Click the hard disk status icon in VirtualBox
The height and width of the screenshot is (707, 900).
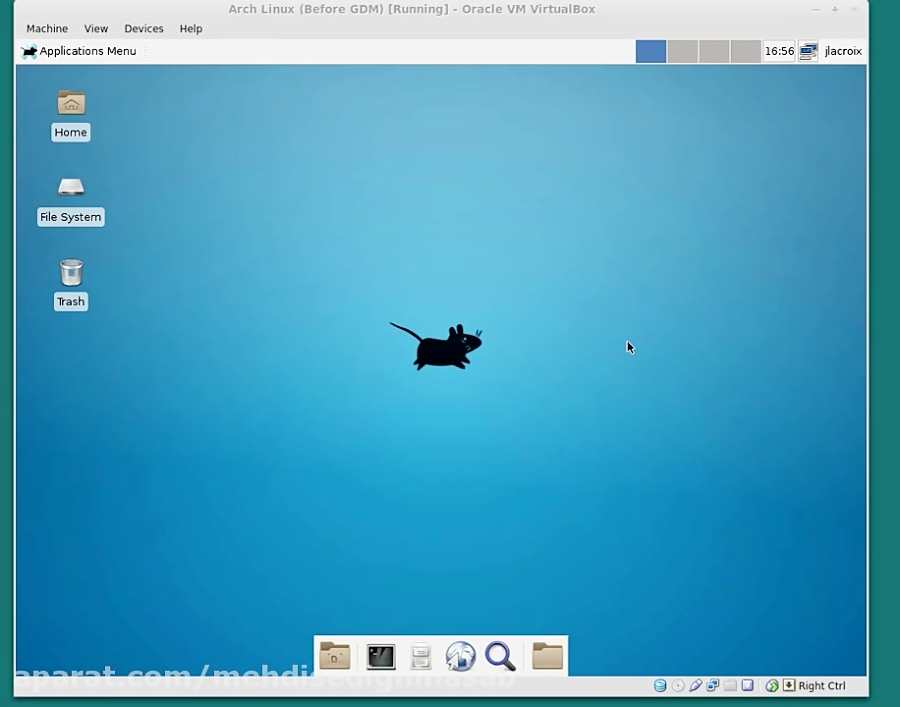[x=660, y=685]
